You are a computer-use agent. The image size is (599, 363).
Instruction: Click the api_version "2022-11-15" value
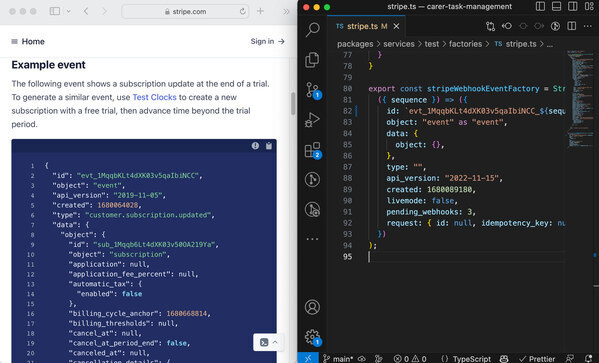coord(472,178)
